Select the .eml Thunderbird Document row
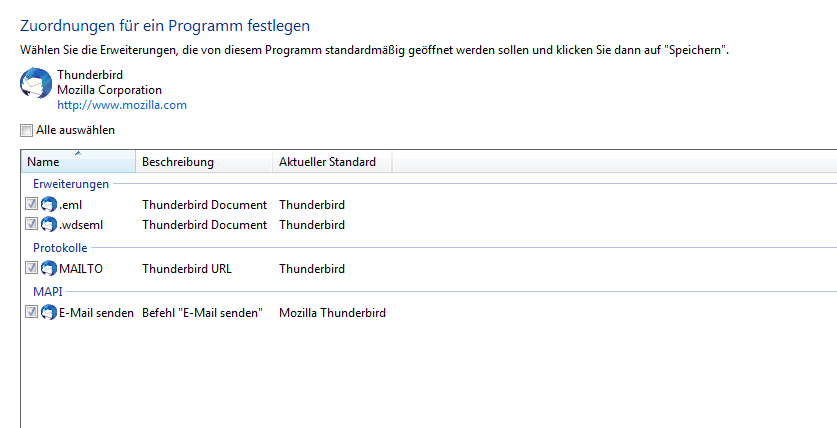 pyautogui.click(x=204, y=205)
